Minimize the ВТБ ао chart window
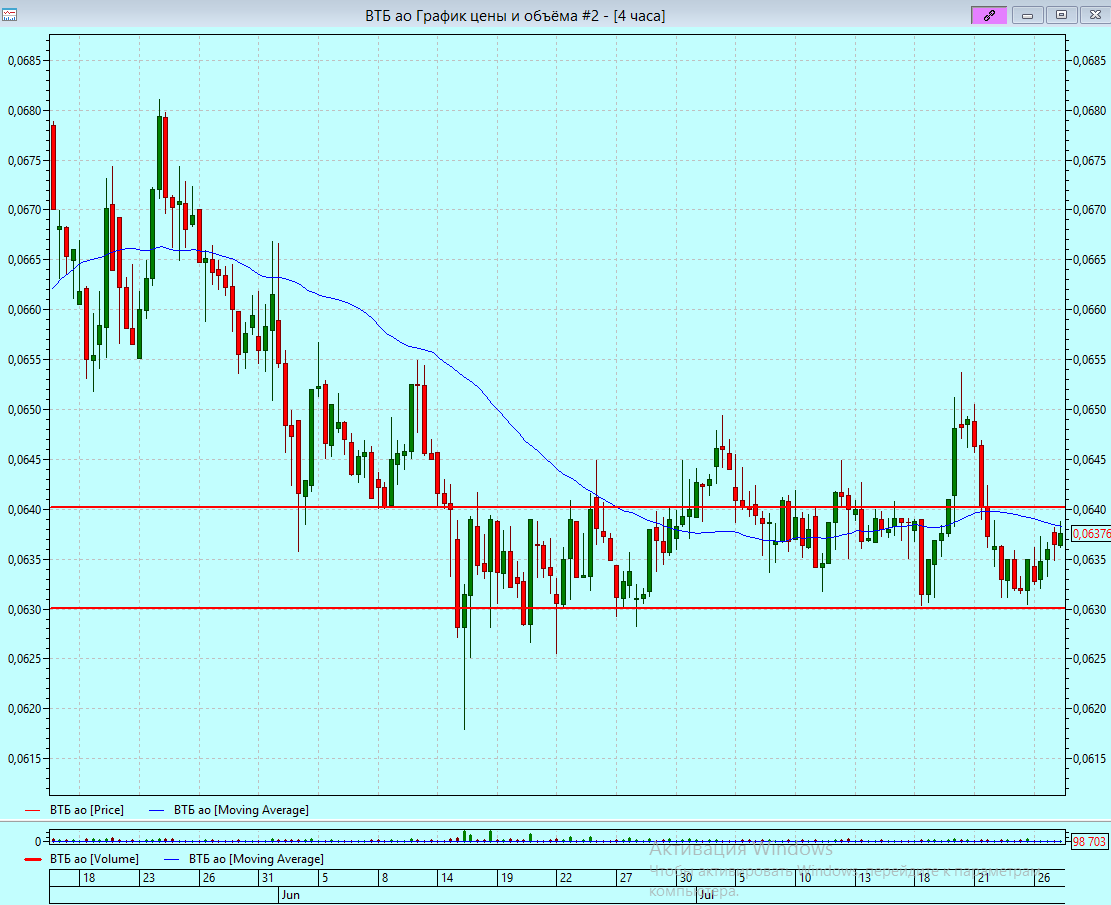 coord(1027,15)
